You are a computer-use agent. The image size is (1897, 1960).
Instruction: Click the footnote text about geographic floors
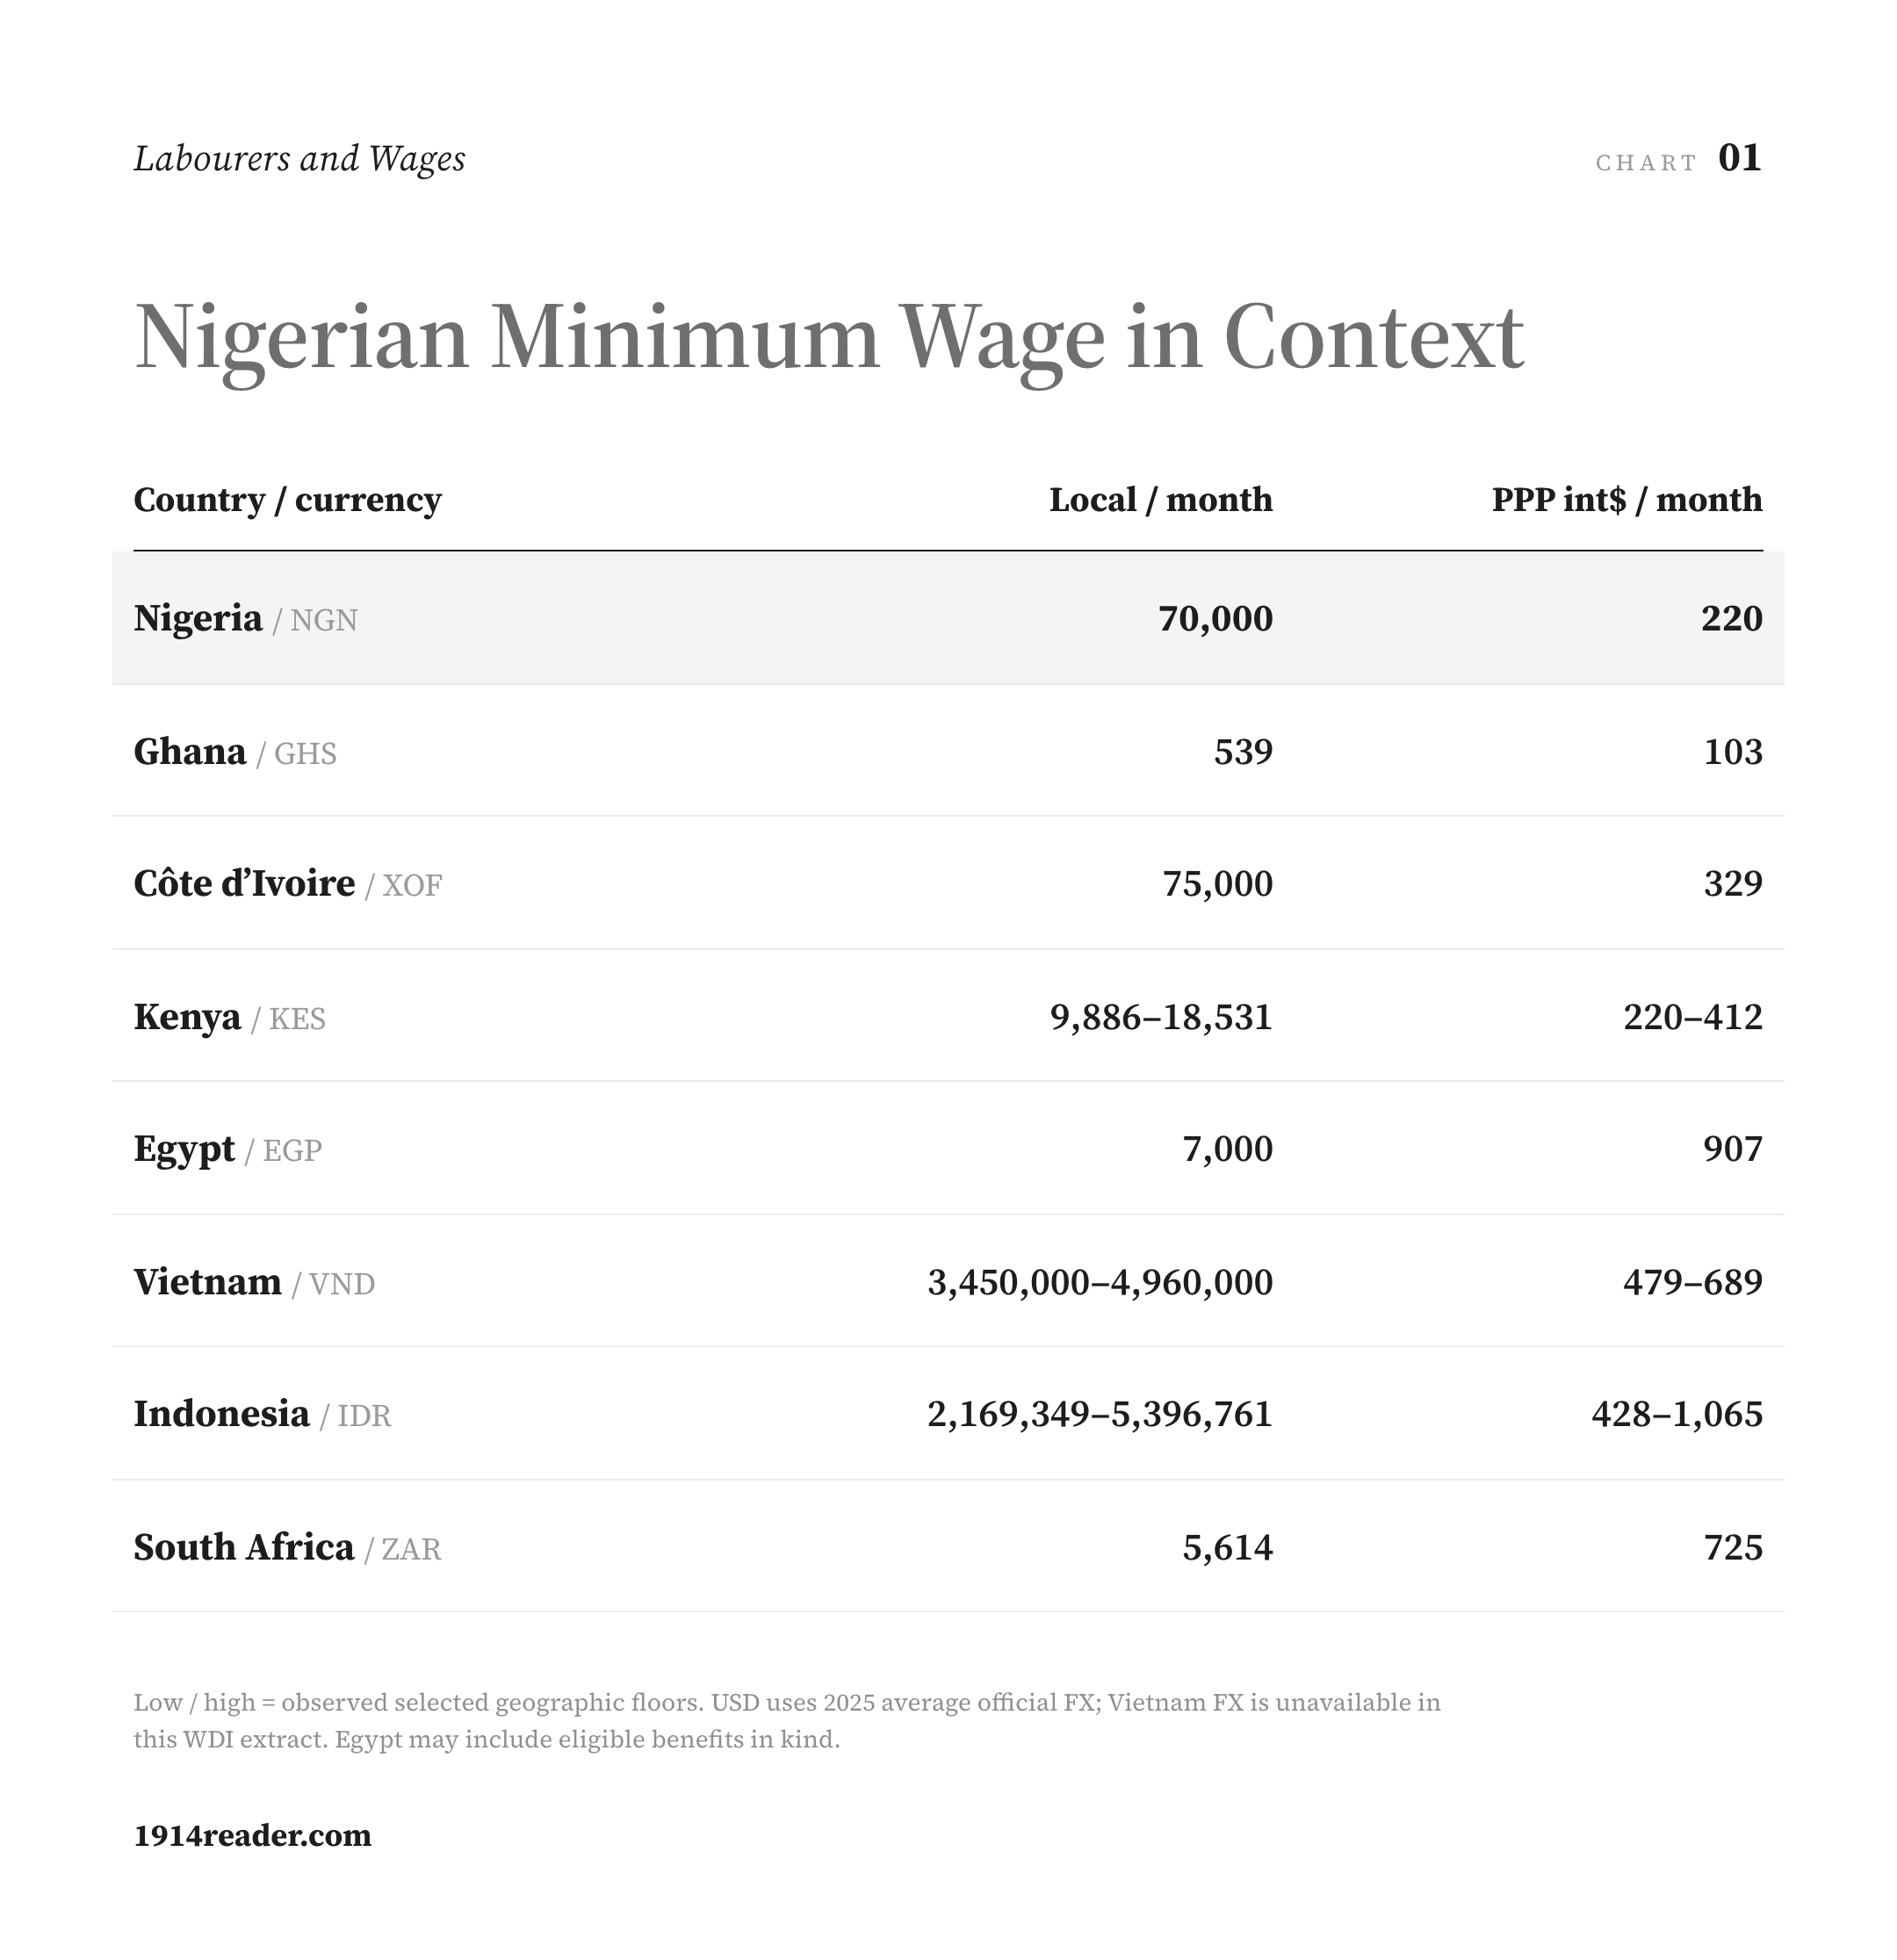tap(787, 1720)
